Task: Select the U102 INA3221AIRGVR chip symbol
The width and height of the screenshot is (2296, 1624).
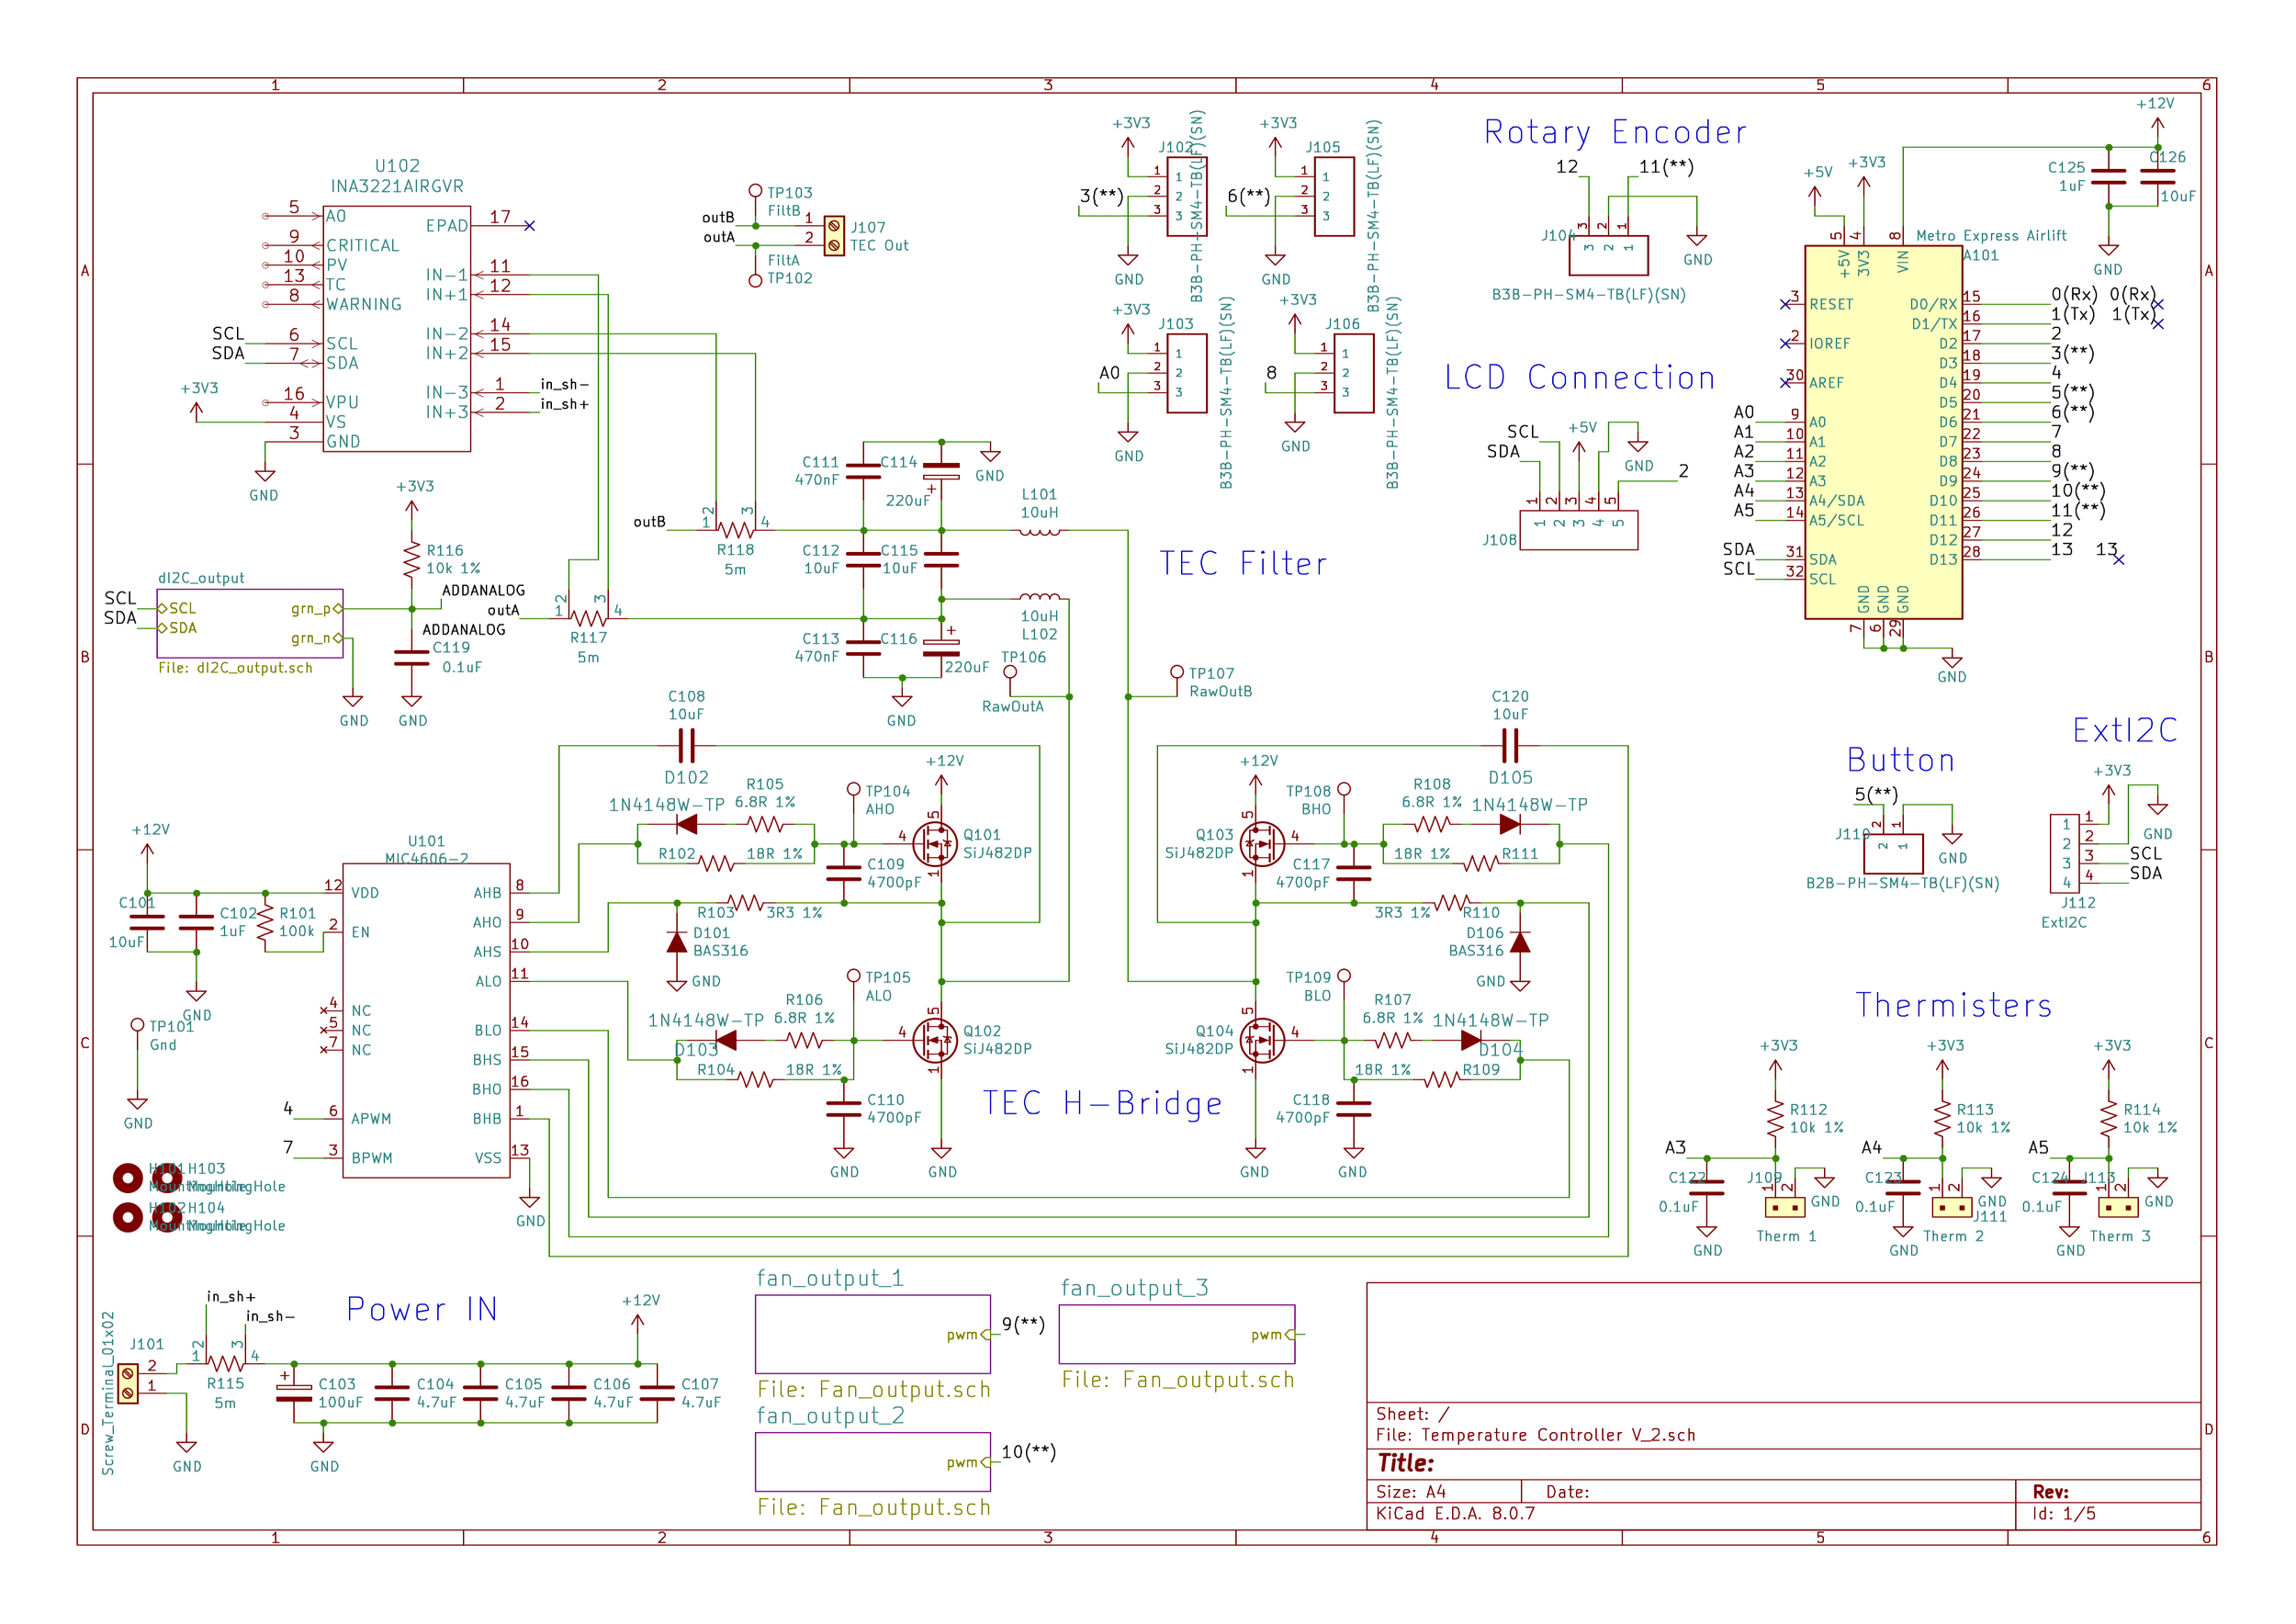Action: pos(396,329)
